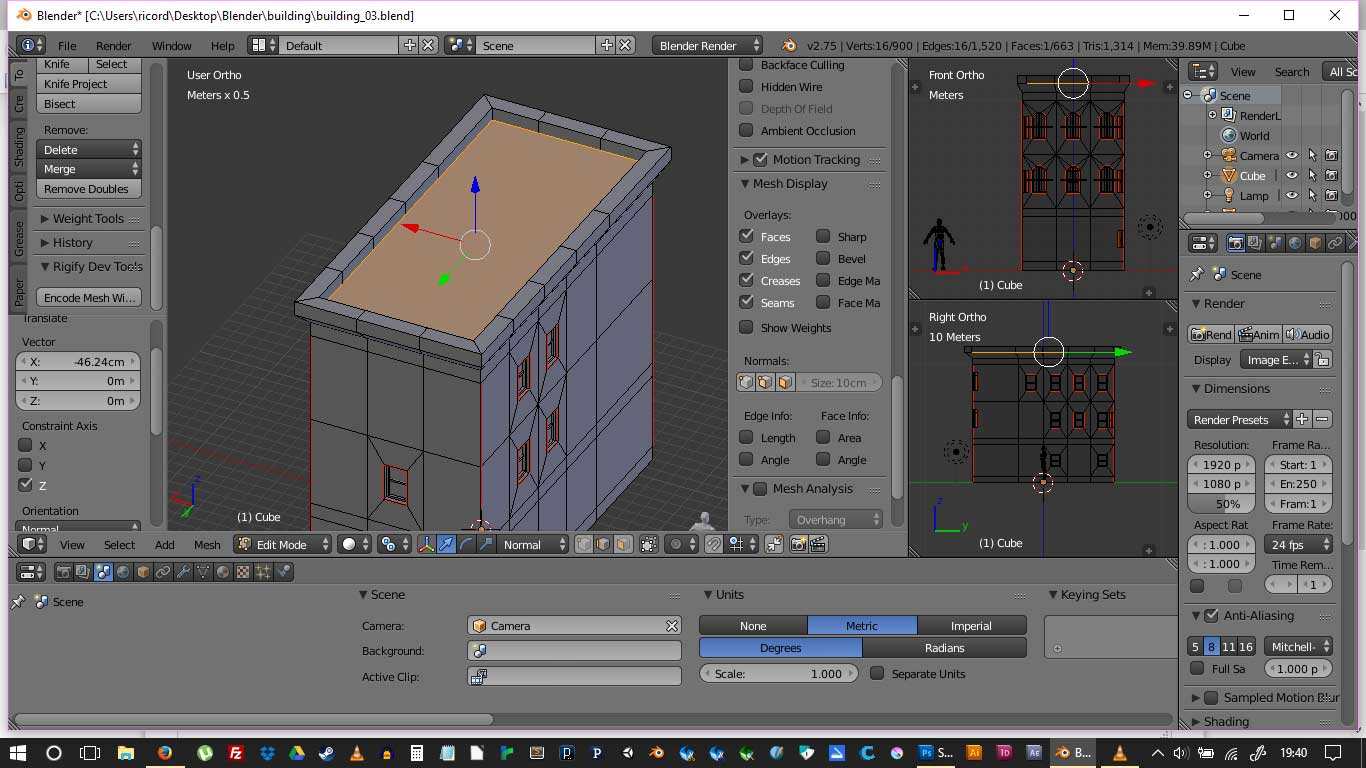Toggle limit selection to visible icon

(x=649, y=544)
